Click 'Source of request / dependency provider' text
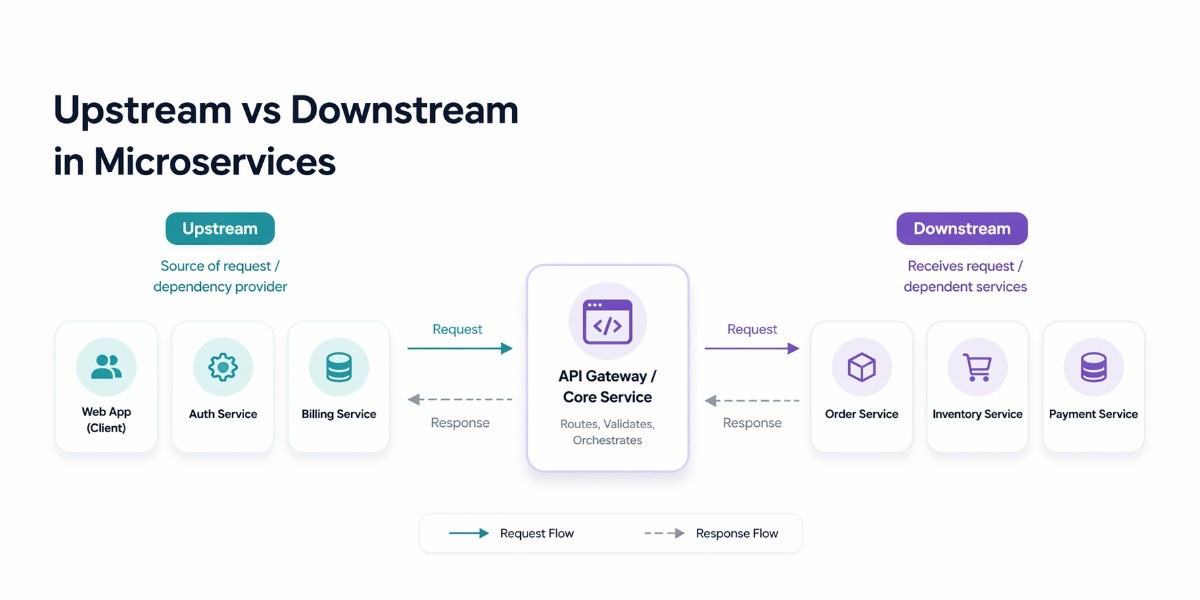The width and height of the screenshot is (1200, 600). coord(220,277)
